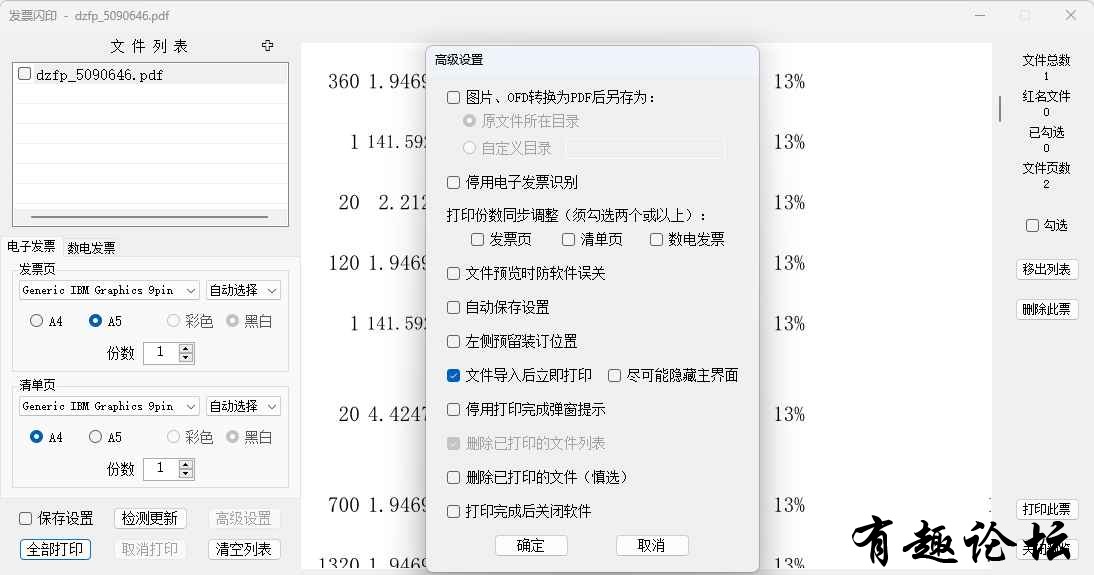
Task: Check 打印完成后关闭软件 option
Action: (454, 512)
